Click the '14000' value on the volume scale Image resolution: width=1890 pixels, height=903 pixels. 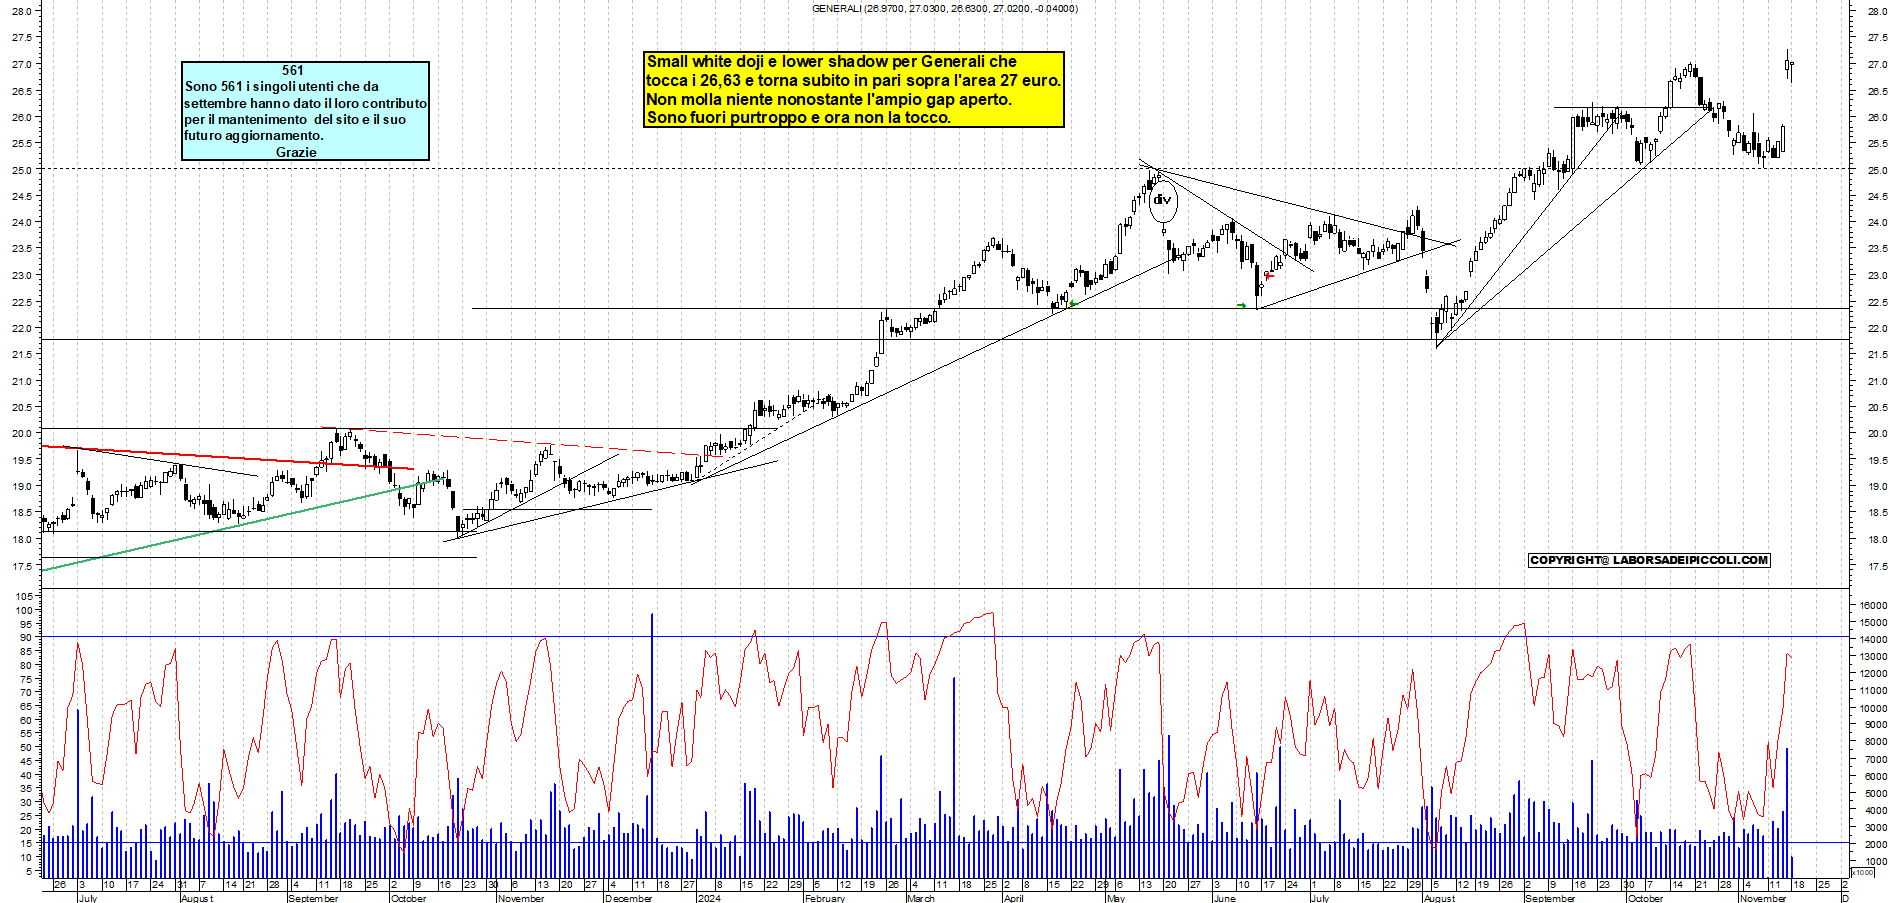click(x=1874, y=640)
